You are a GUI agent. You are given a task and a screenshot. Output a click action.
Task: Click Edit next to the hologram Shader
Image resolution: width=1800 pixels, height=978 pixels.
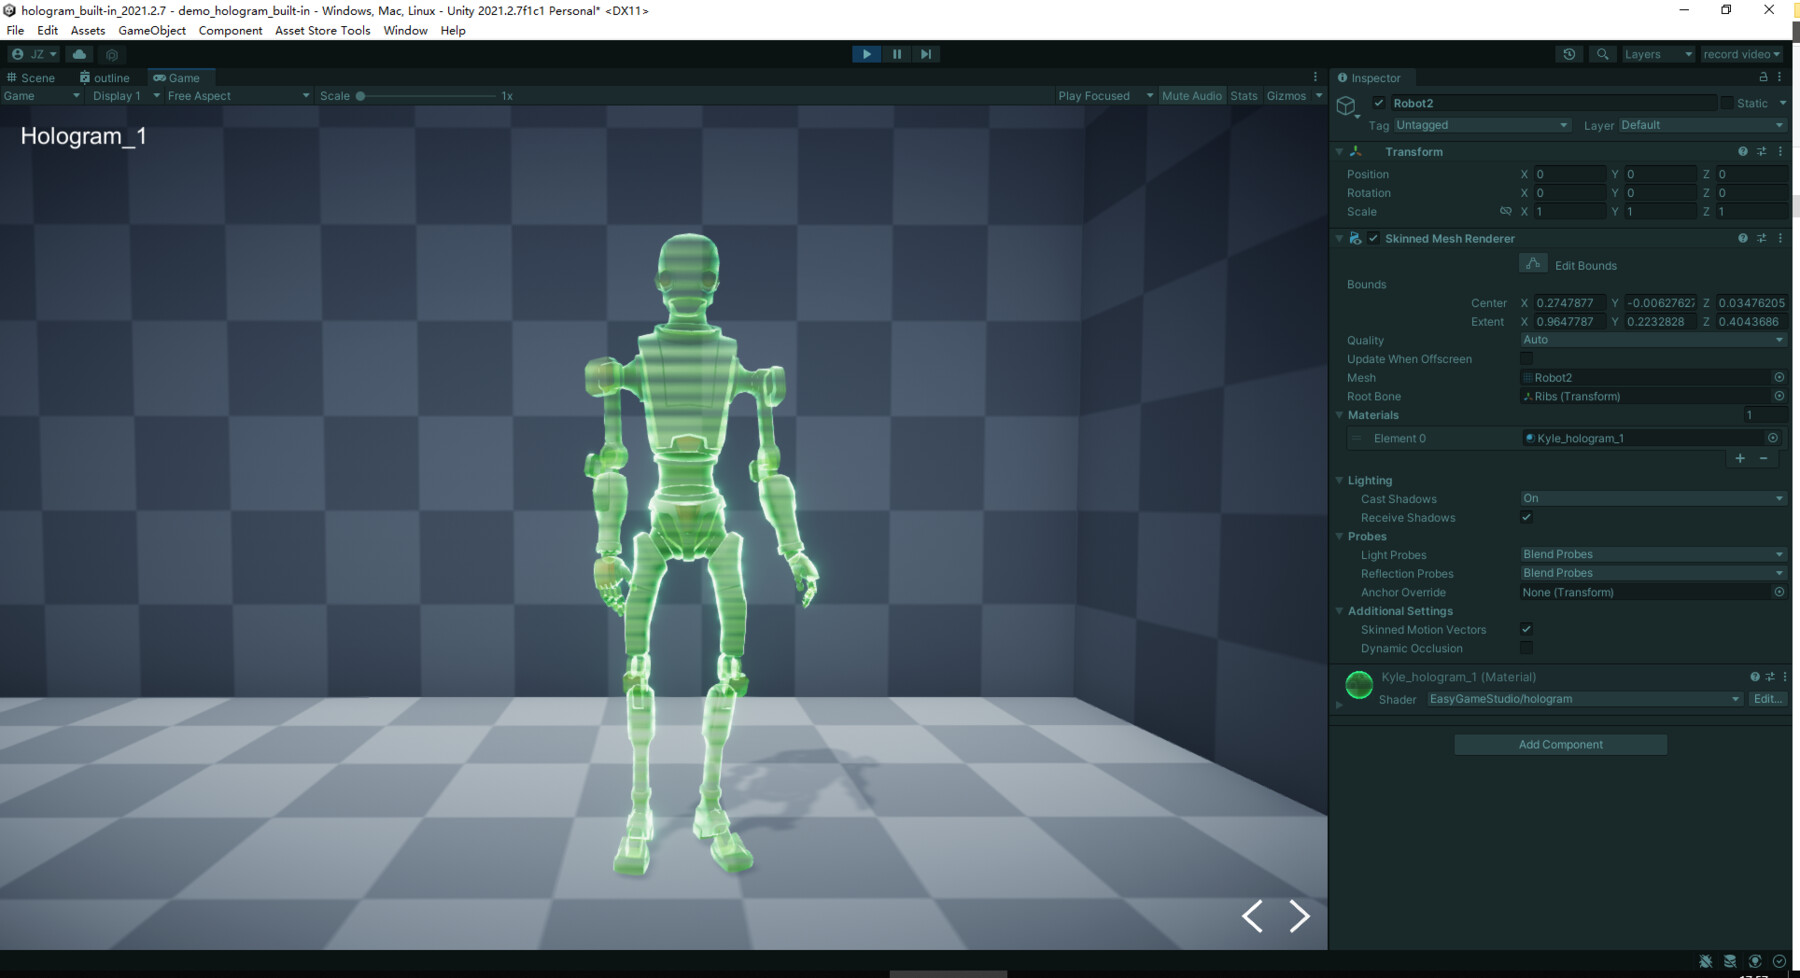(x=1766, y=699)
